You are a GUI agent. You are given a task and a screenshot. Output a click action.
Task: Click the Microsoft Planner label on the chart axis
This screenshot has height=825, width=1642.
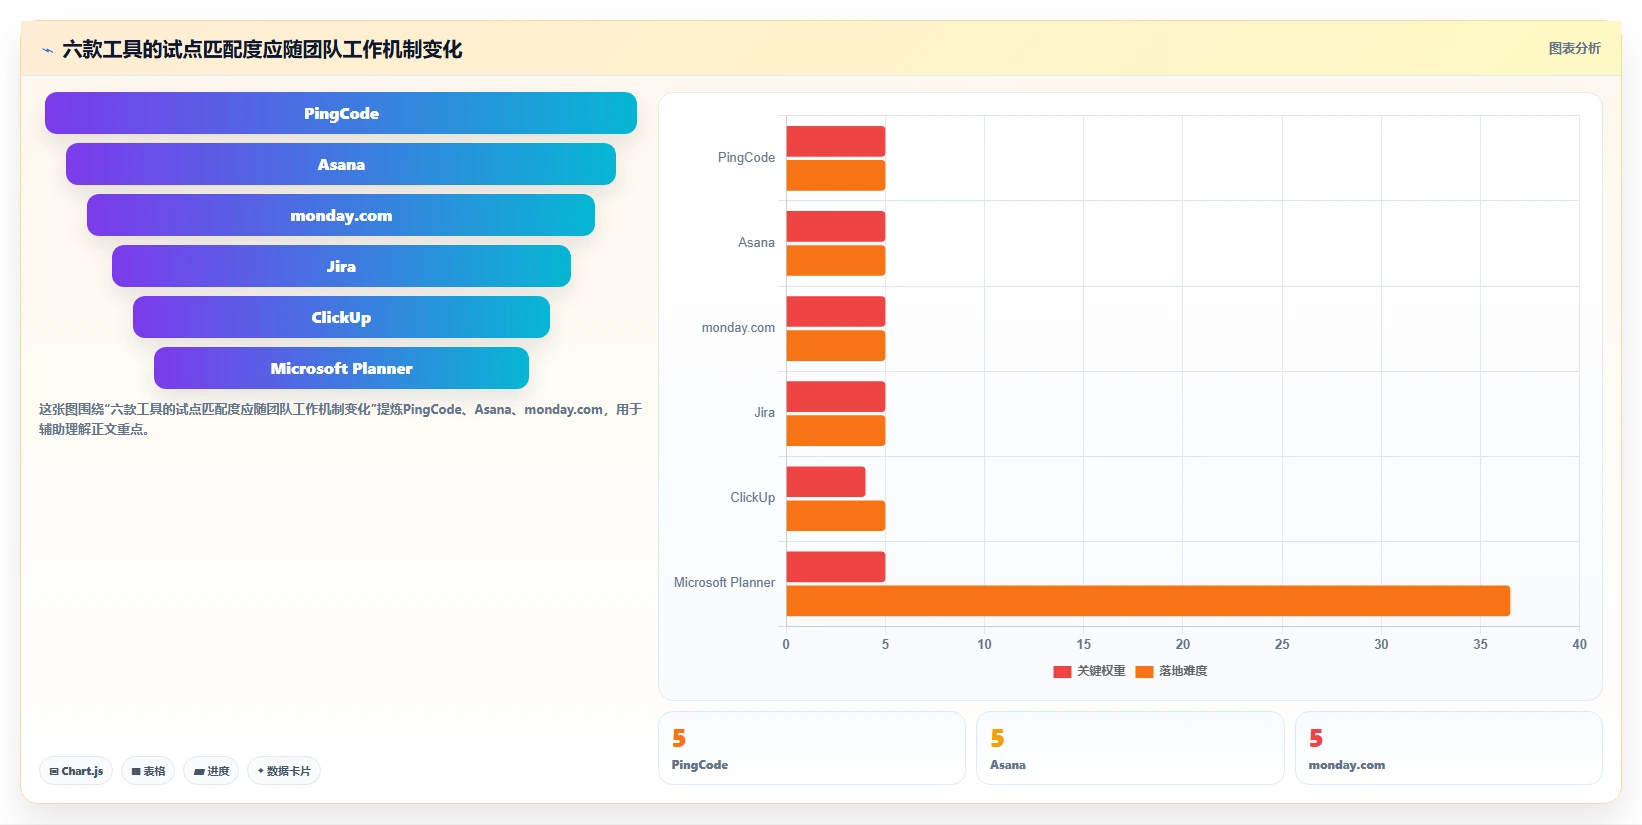[724, 583]
